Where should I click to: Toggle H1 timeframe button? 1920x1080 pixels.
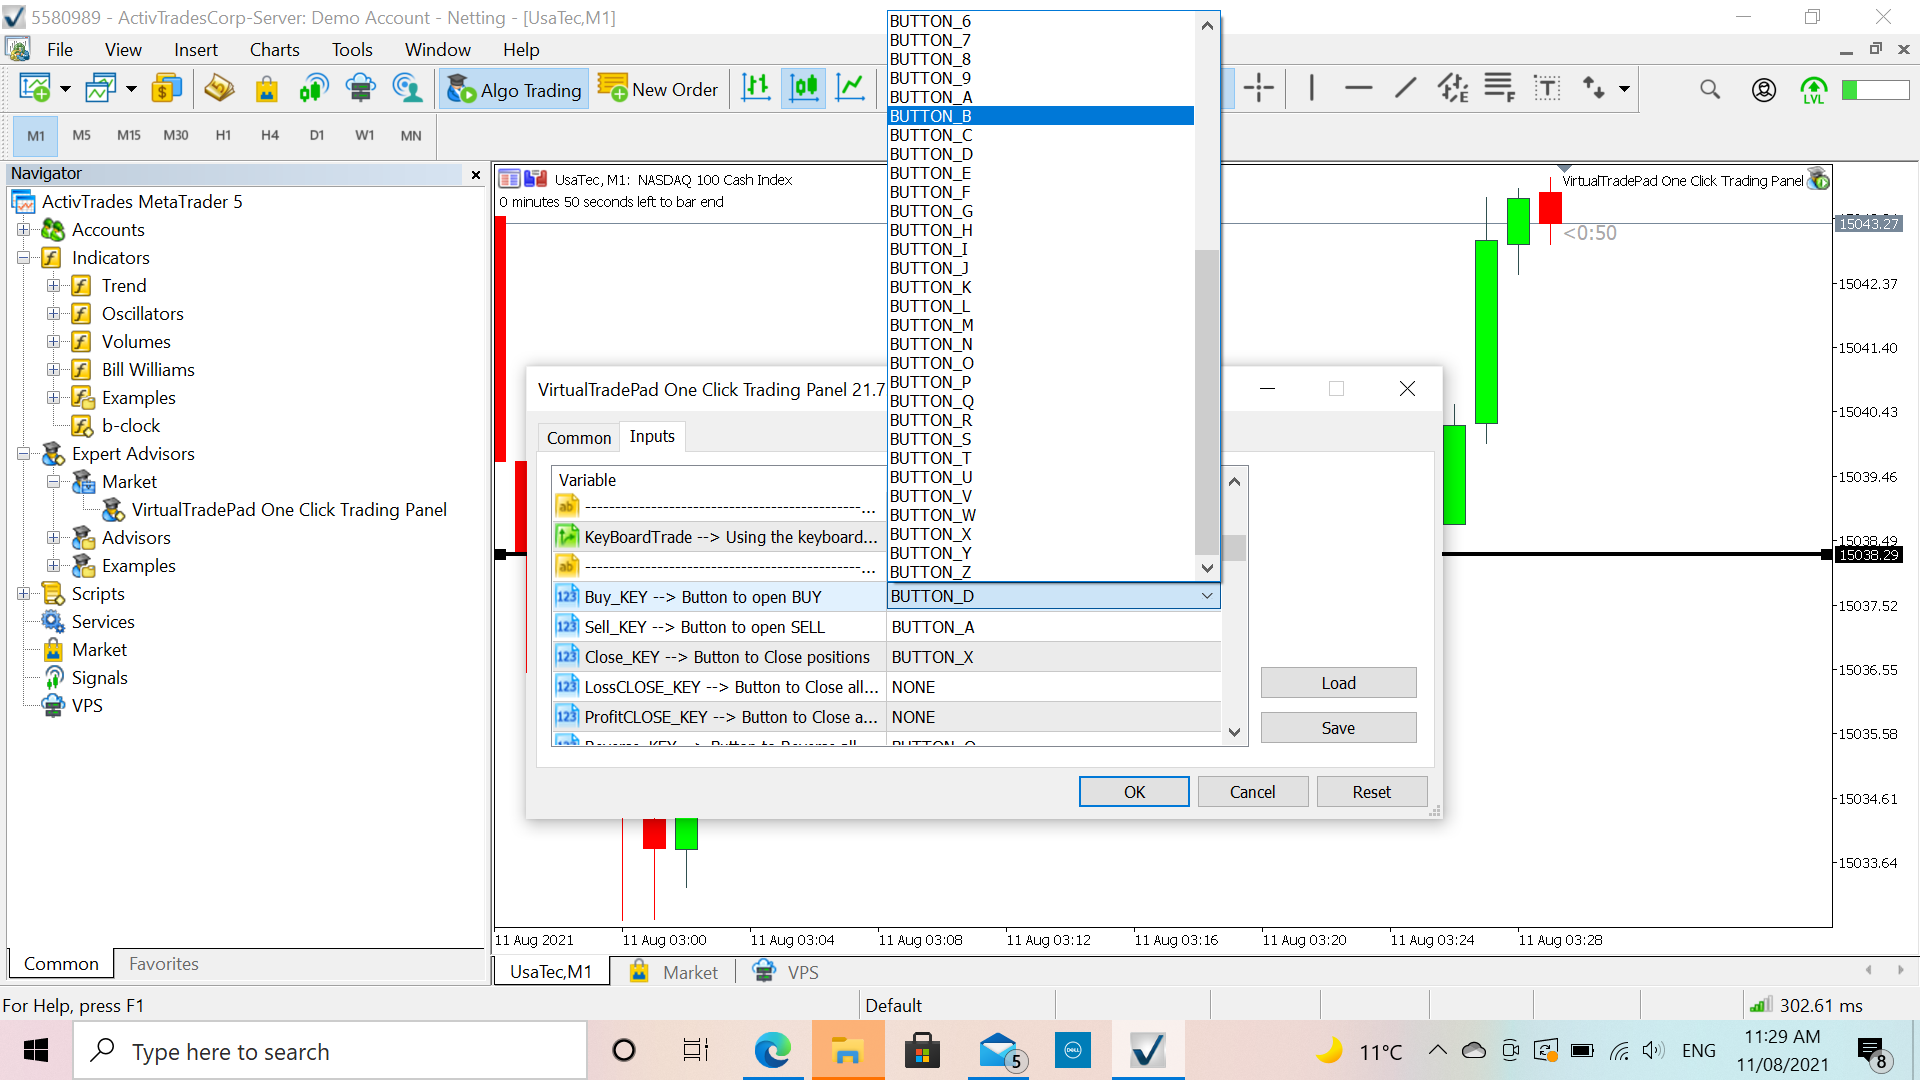click(223, 135)
